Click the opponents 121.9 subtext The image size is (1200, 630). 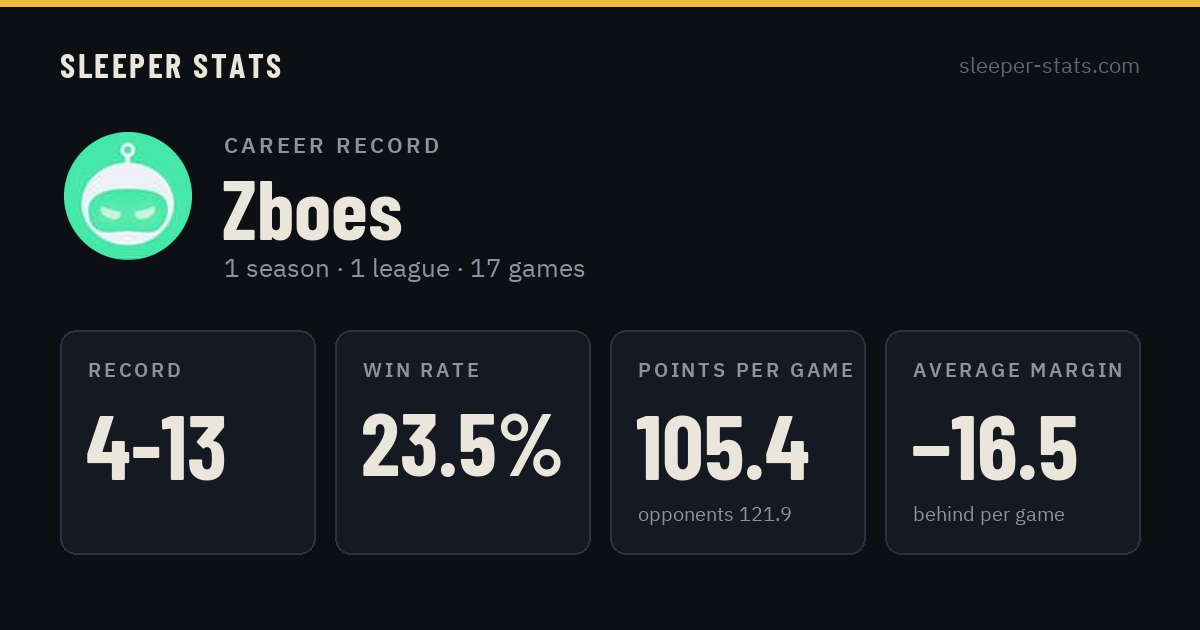(x=715, y=515)
